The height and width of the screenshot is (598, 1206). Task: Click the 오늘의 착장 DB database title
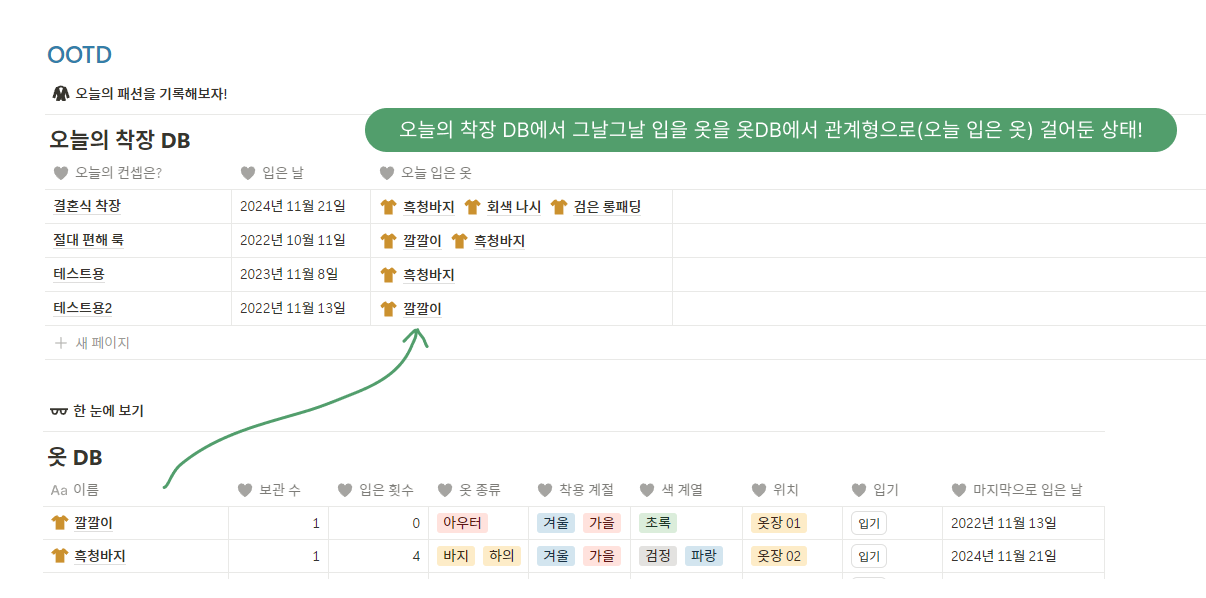click(119, 140)
